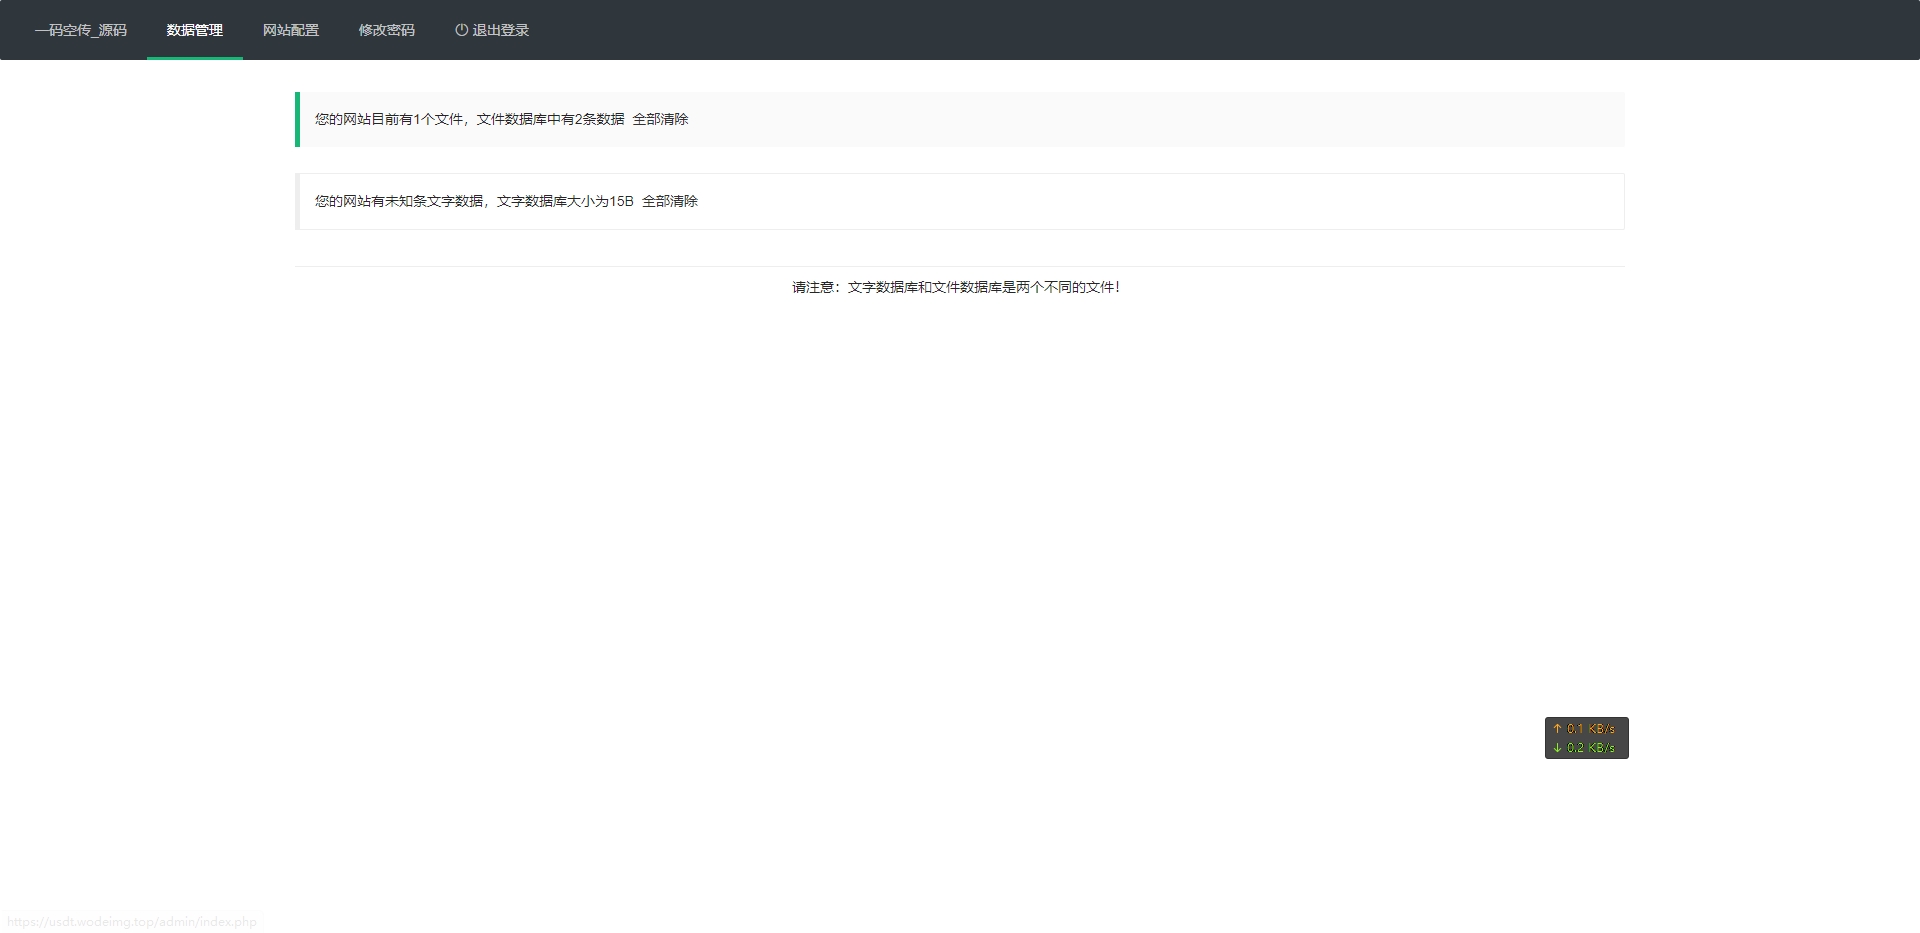Click the power icon beside 退出登录
This screenshot has height=933, width=1920.
point(461,30)
